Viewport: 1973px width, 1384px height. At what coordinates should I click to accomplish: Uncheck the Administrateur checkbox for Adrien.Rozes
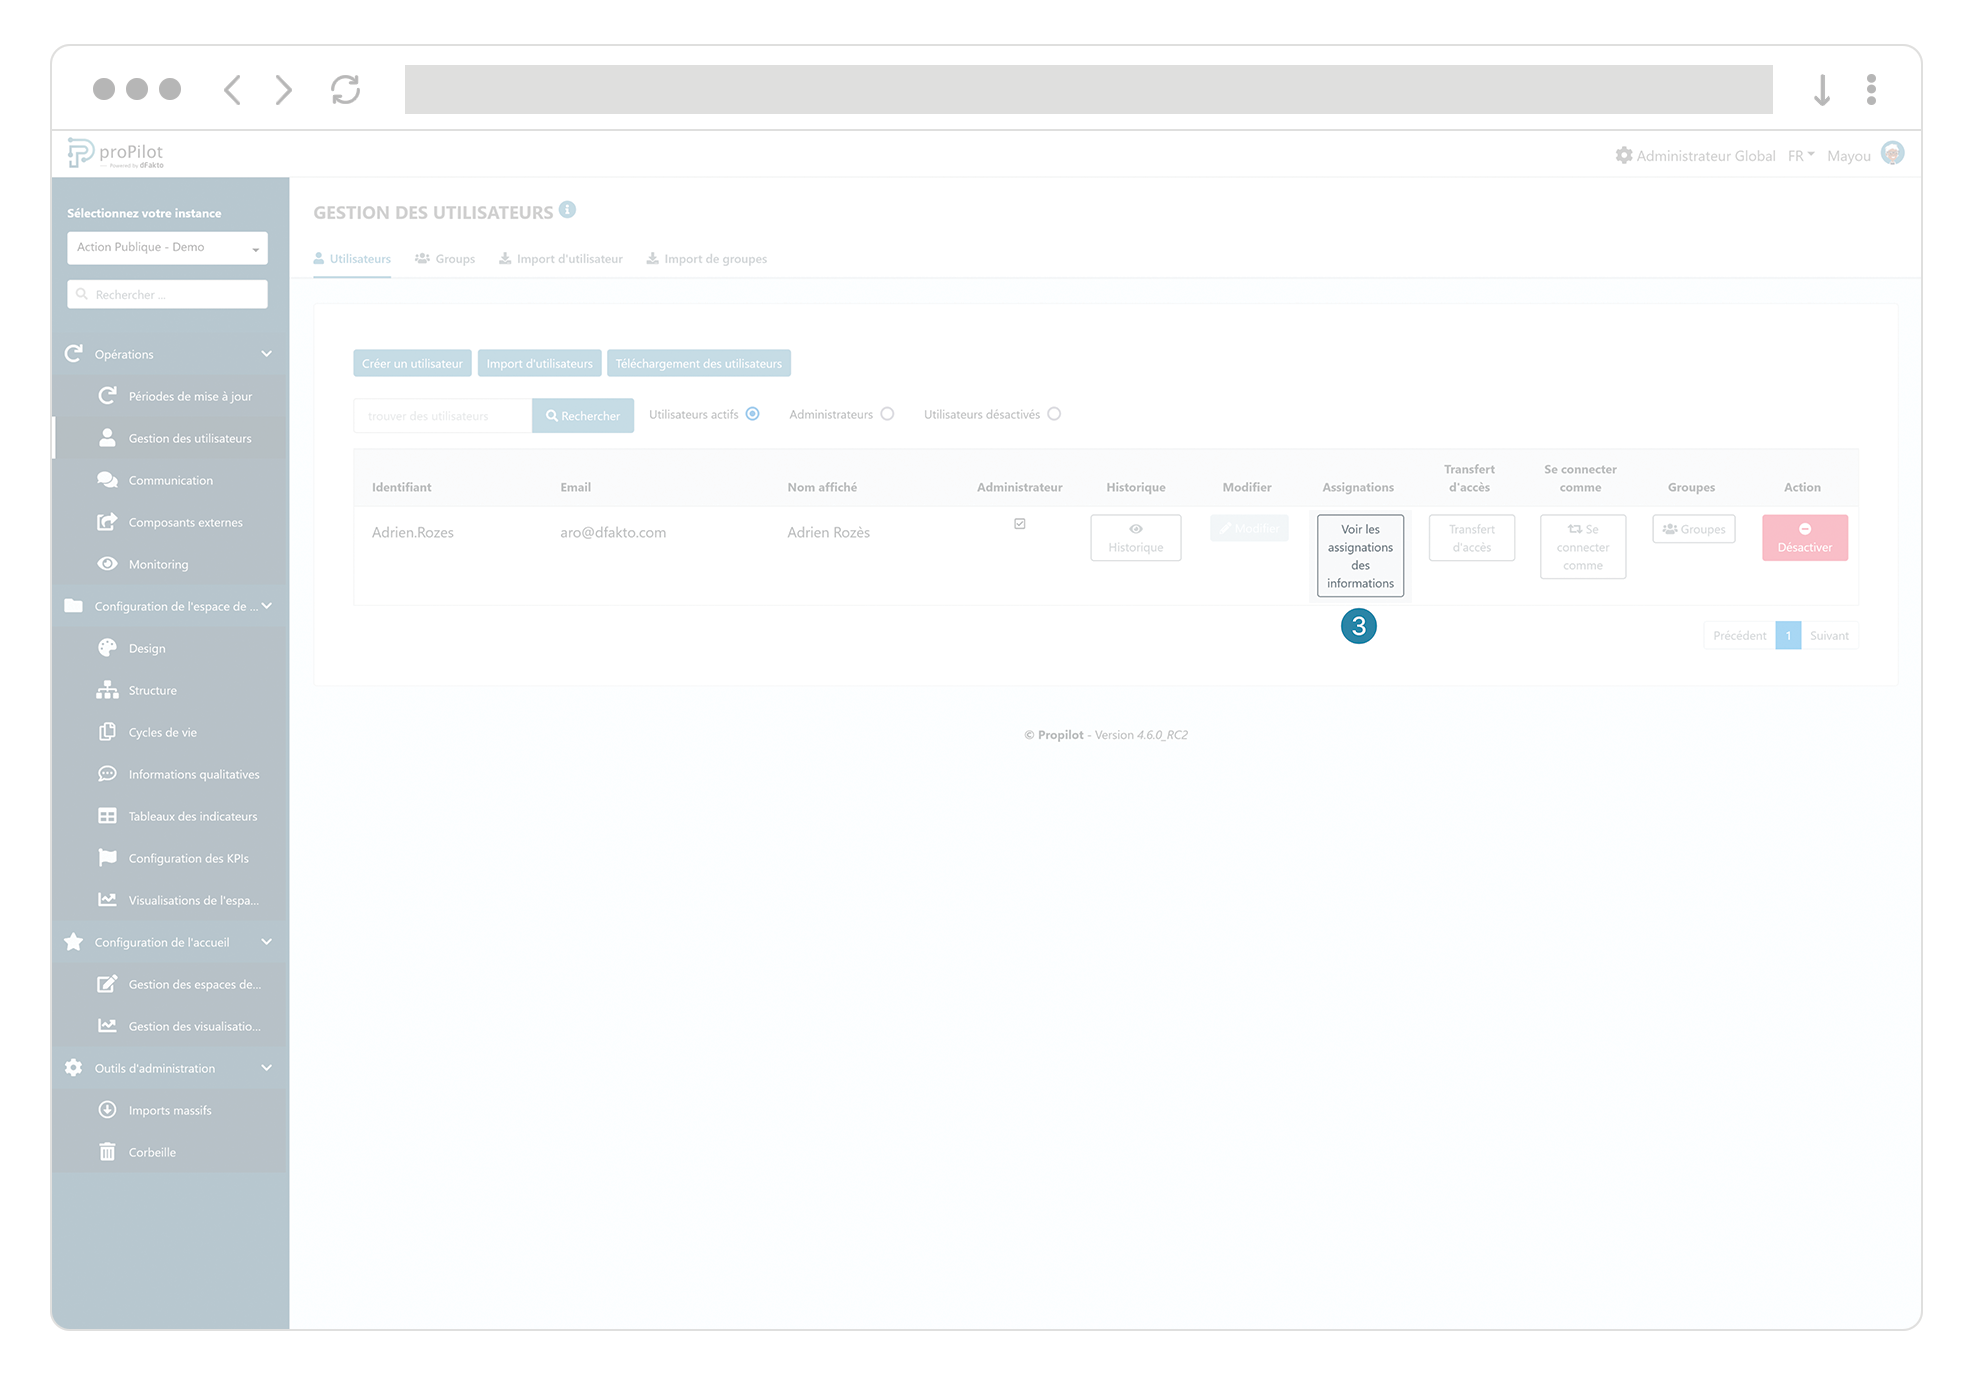(1019, 523)
